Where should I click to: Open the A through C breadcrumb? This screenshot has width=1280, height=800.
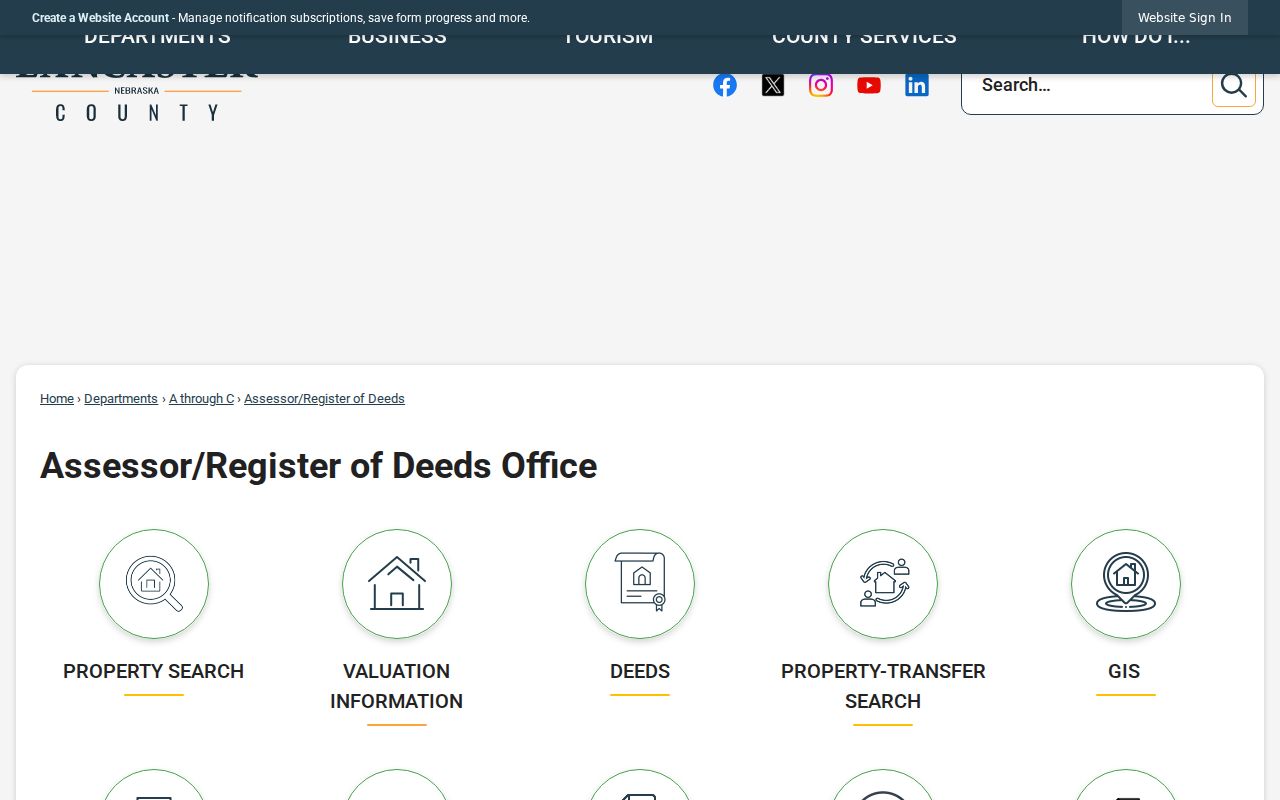pos(201,399)
